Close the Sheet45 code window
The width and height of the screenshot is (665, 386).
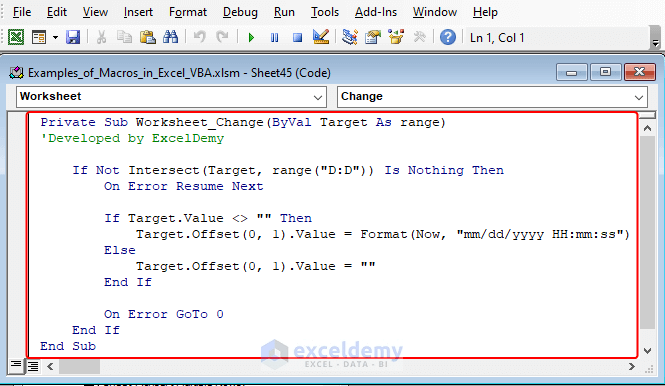coord(640,73)
